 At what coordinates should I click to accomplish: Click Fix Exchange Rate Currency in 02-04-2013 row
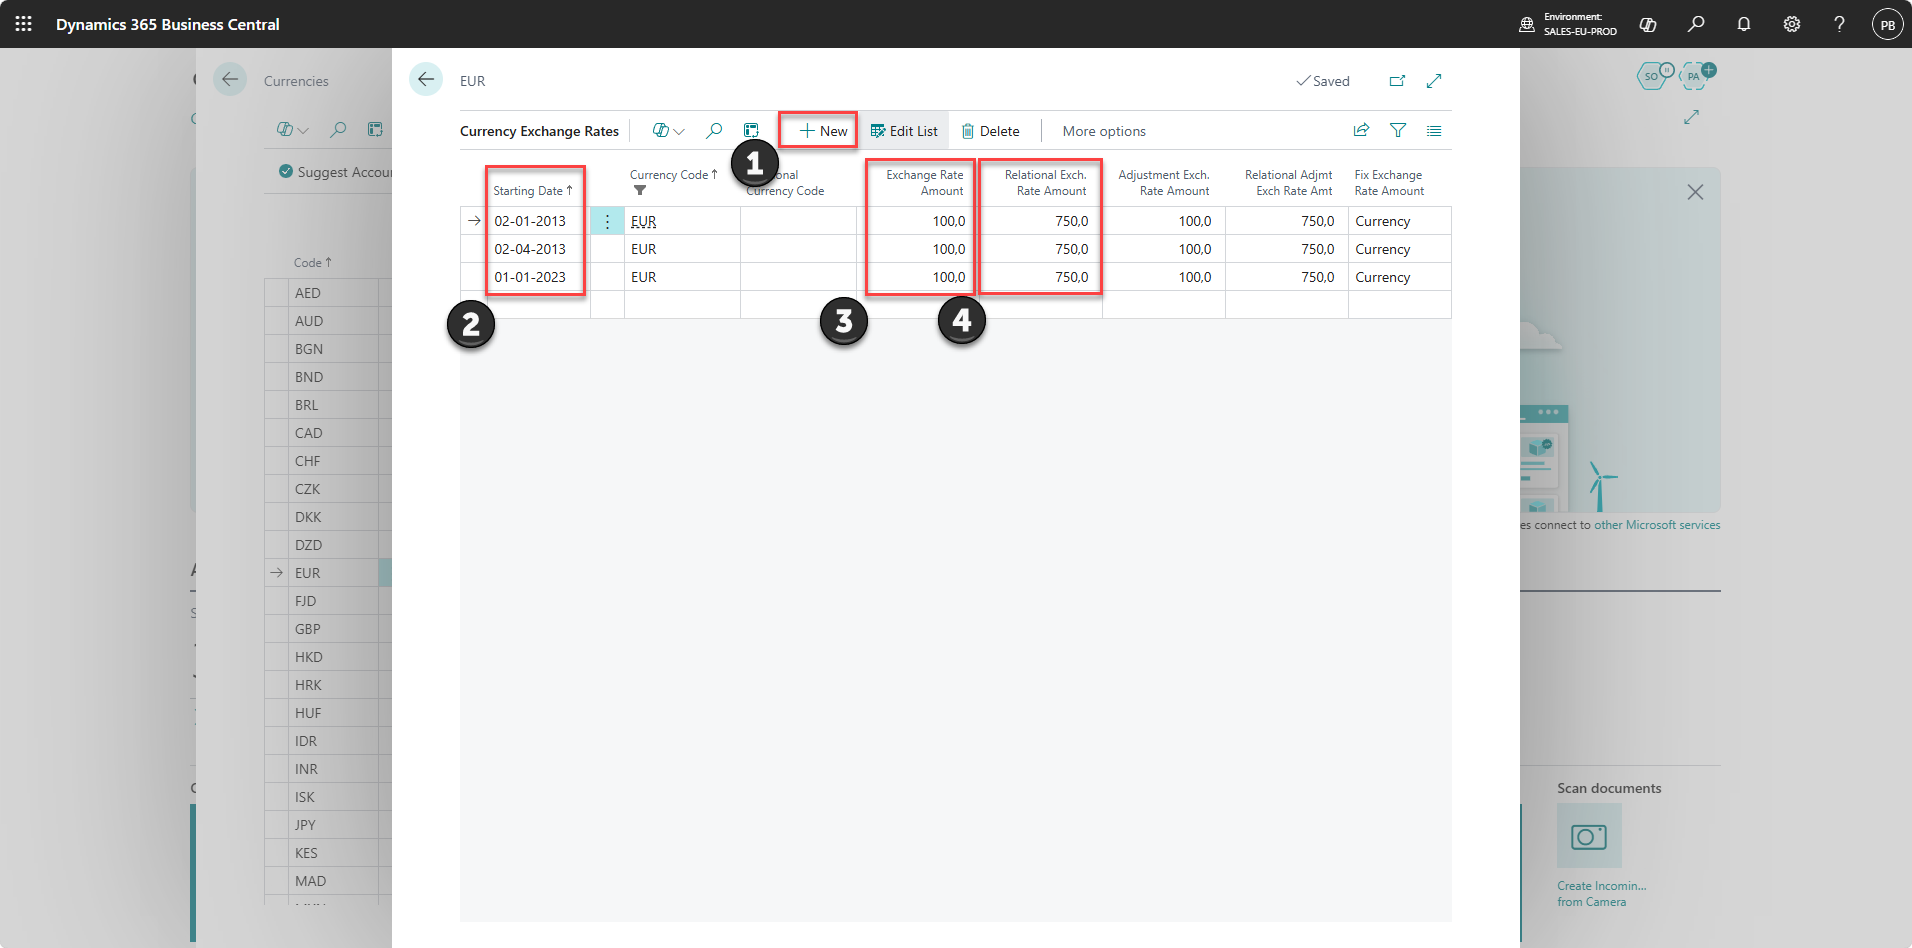[1383, 249]
